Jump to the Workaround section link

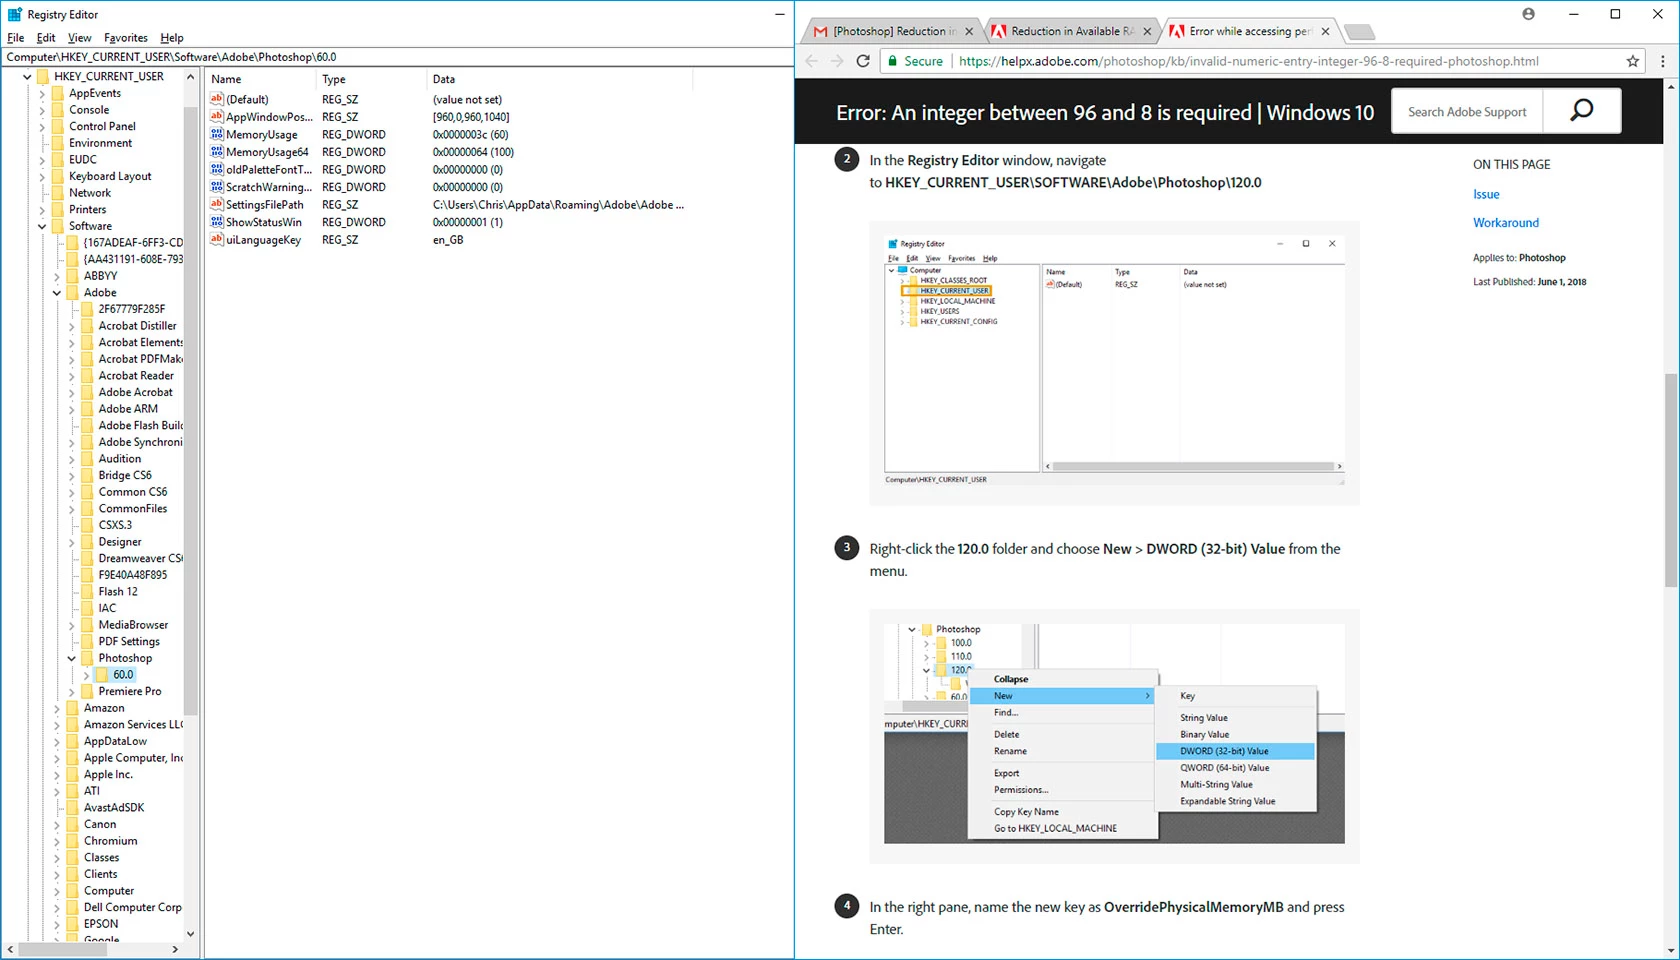[x=1506, y=223]
